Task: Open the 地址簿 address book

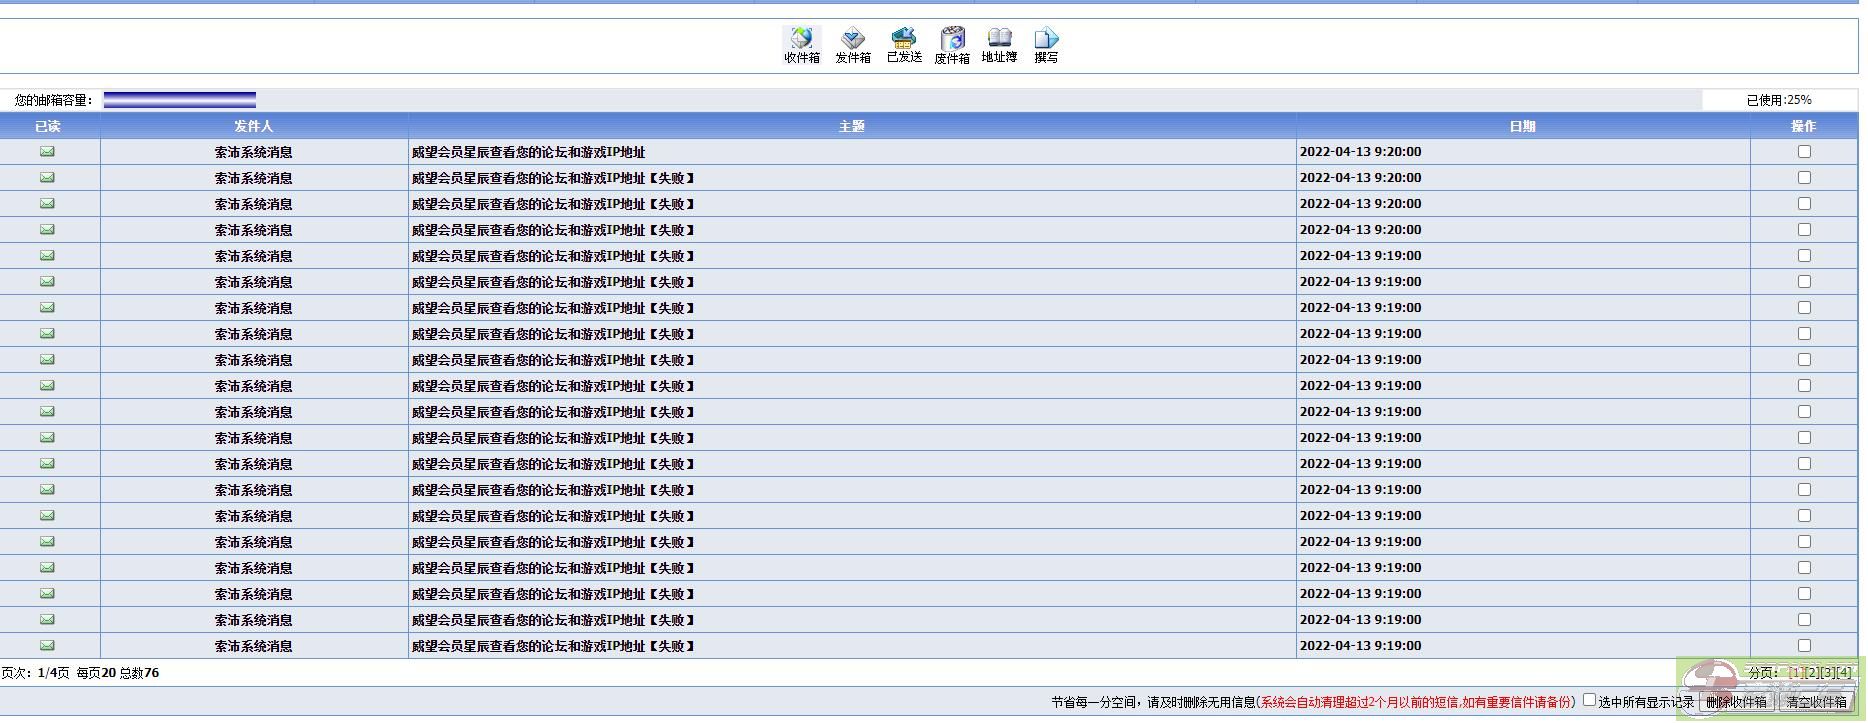Action: coord(999,45)
